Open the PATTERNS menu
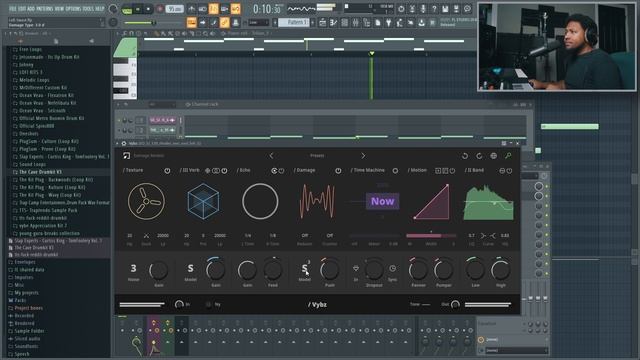The width and height of the screenshot is (640, 360). (44, 8)
